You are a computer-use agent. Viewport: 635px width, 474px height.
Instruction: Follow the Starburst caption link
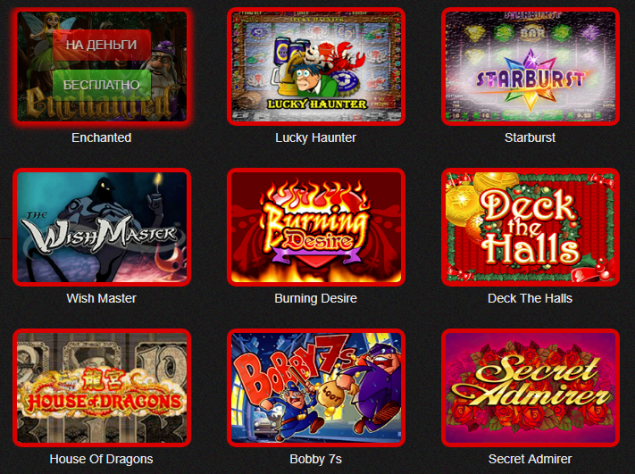pyautogui.click(x=530, y=138)
